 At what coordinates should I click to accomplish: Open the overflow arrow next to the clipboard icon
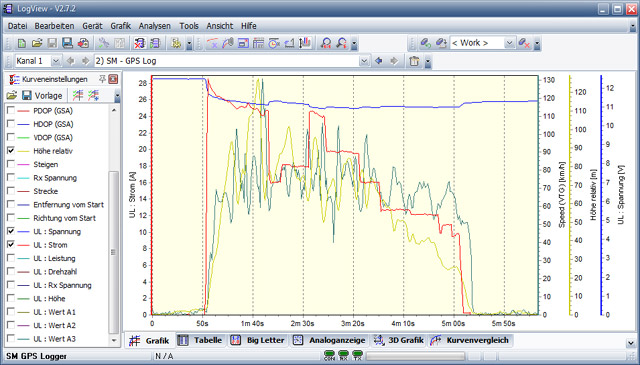pos(427,62)
